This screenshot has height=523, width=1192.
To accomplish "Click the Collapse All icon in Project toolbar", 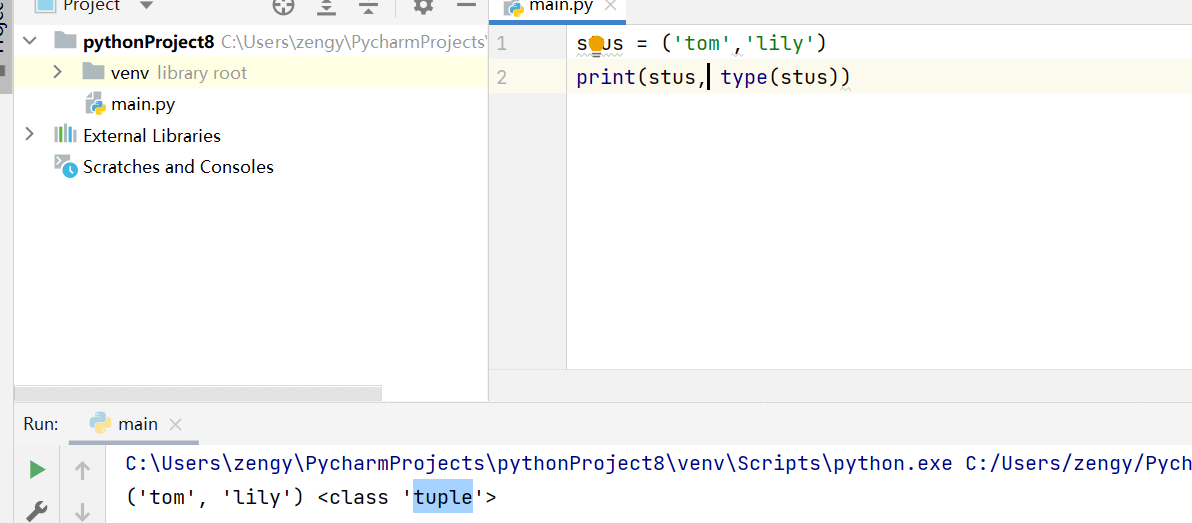I will 369,6.
